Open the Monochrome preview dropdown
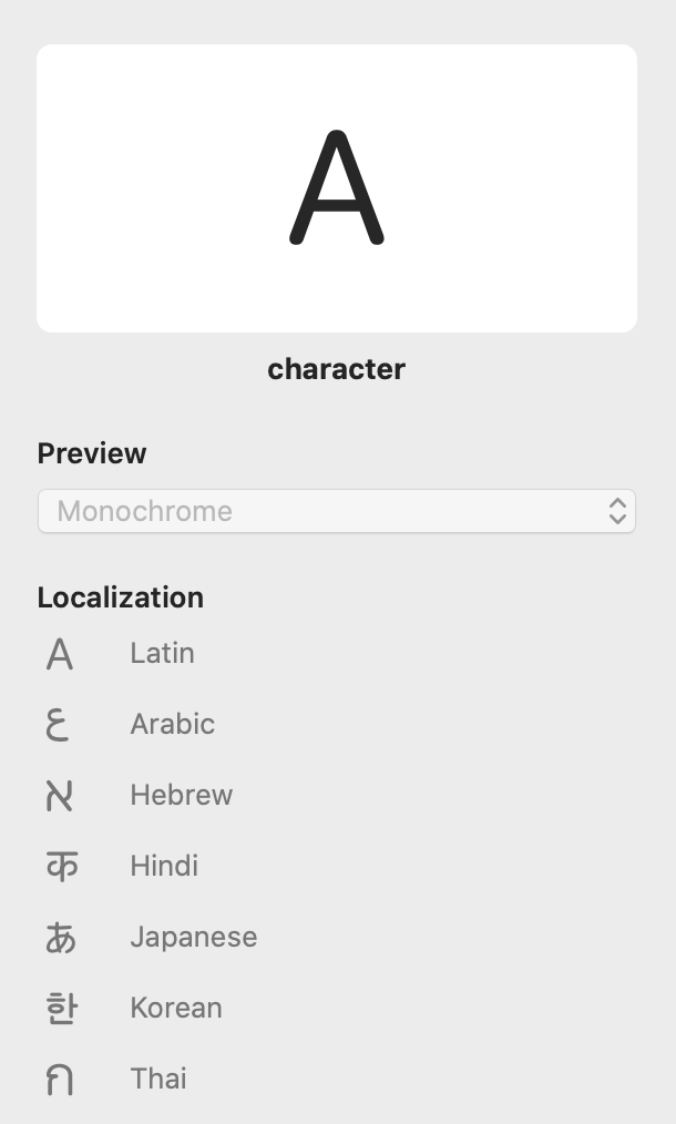 pyautogui.click(x=337, y=511)
